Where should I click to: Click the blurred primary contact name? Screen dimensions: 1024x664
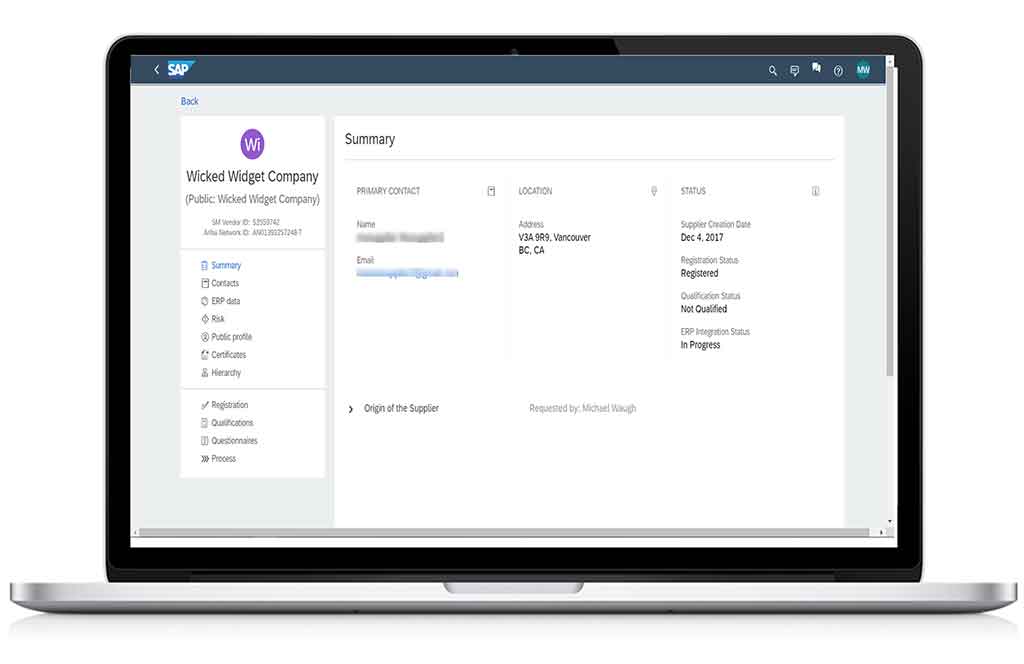(x=400, y=237)
